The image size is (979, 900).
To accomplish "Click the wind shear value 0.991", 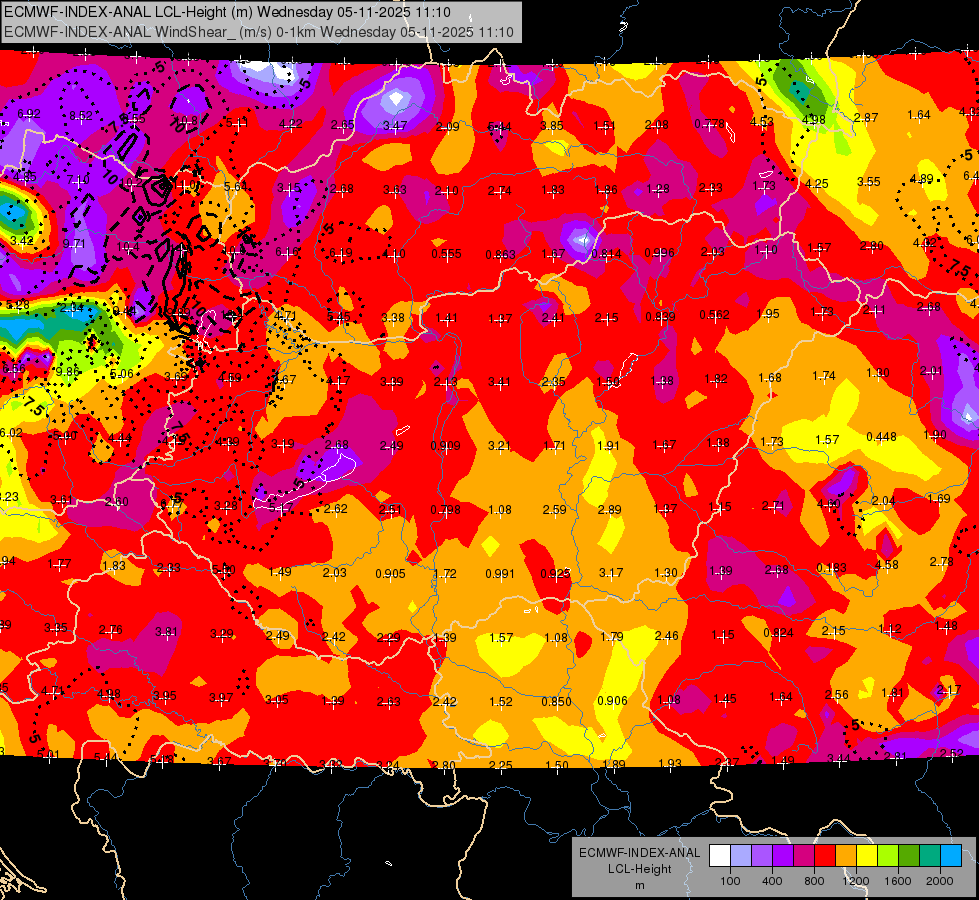I will click(500, 573).
